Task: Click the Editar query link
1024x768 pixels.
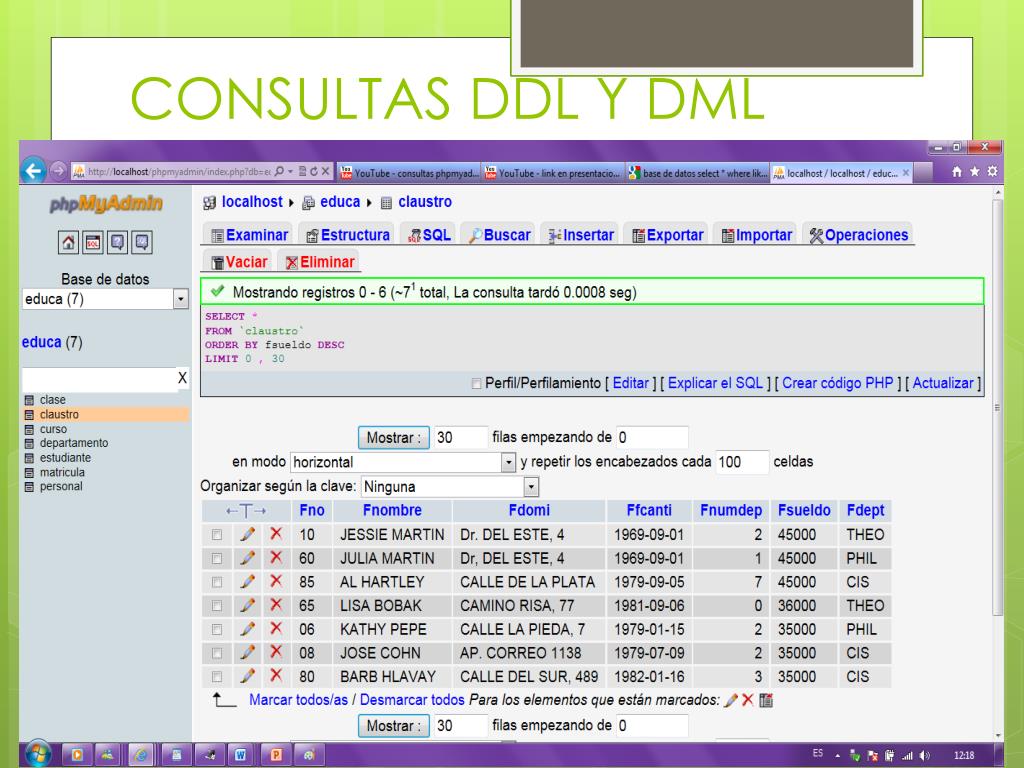Action: pos(630,383)
